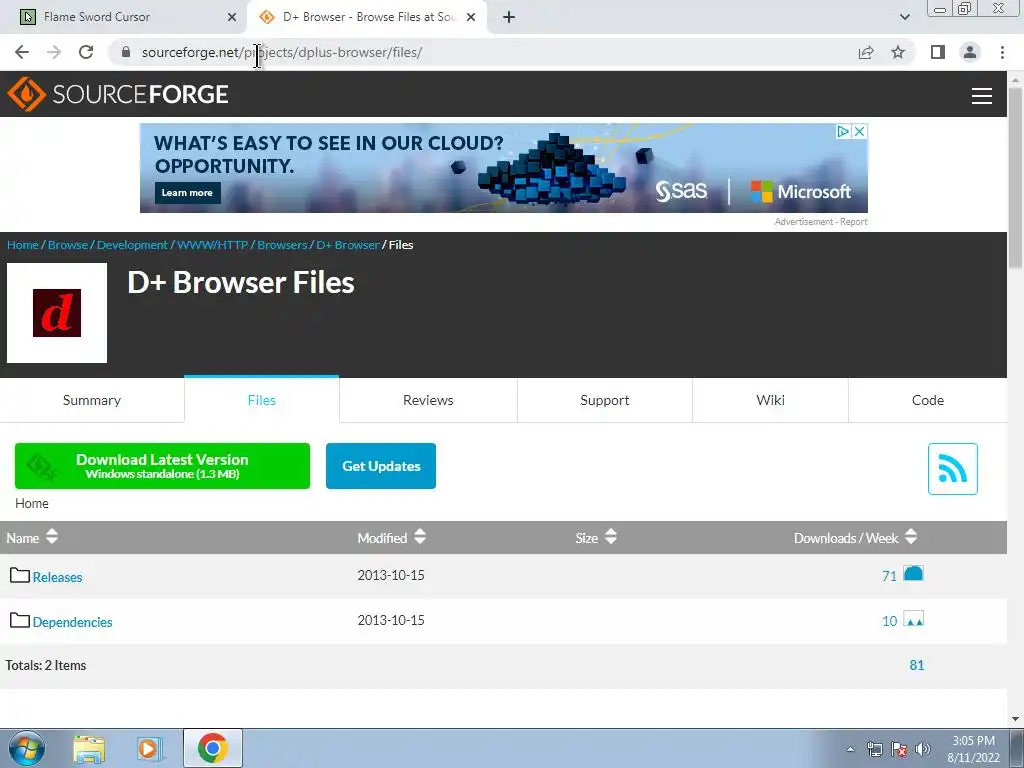Sort by Modified column arrows
1024x768 pixels.
click(x=420, y=537)
